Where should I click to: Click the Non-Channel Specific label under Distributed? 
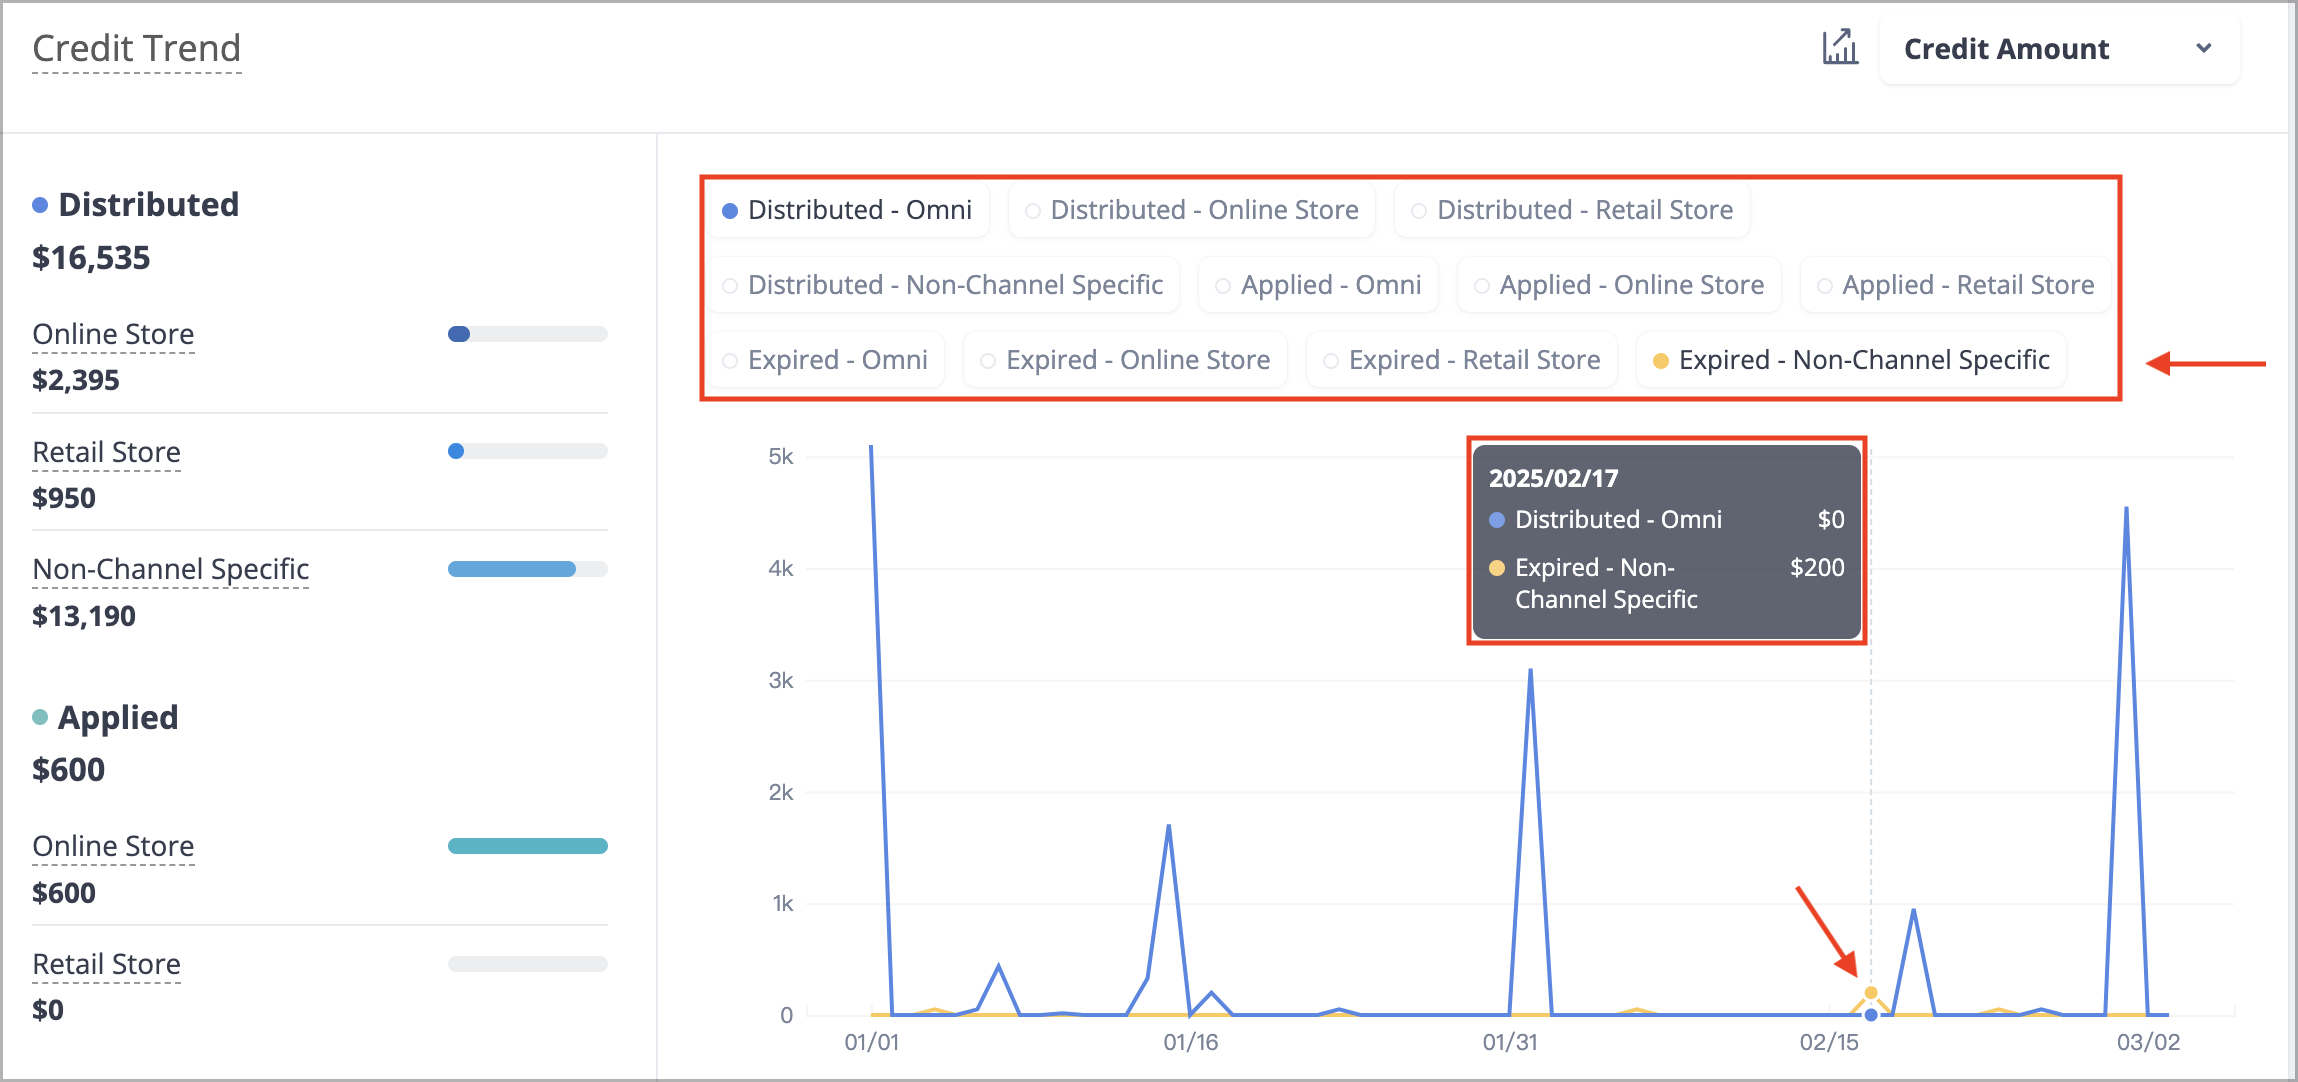coord(171,569)
